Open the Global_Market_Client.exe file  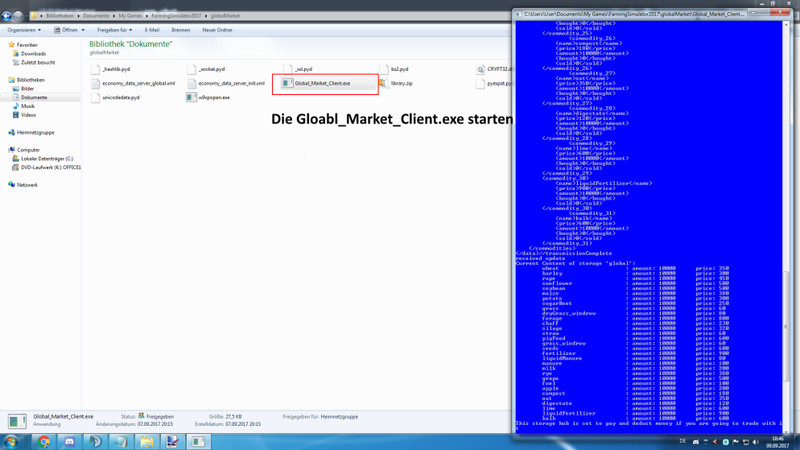click(322, 84)
